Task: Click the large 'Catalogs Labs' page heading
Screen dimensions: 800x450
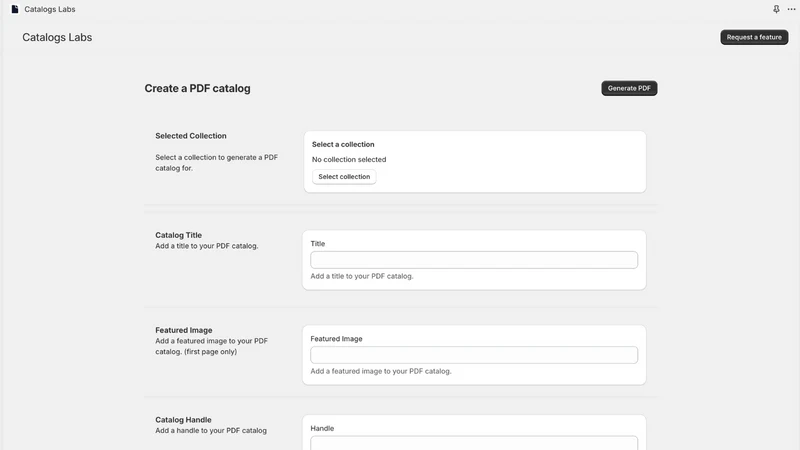Action: 57,37
